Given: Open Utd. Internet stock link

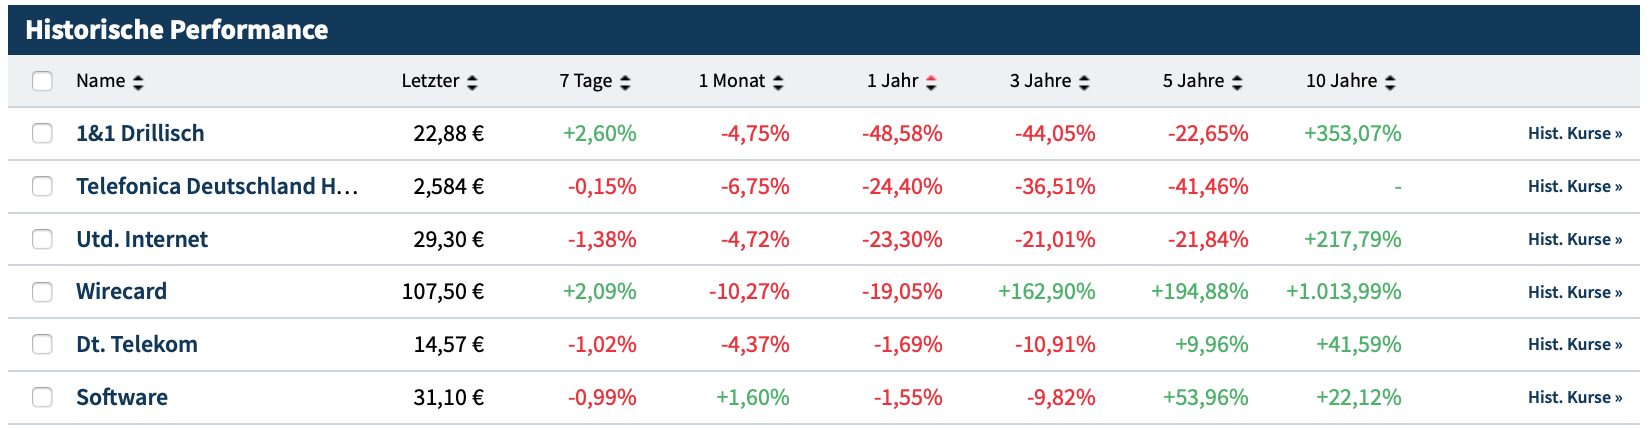Looking at the screenshot, I should tap(142, 239).
